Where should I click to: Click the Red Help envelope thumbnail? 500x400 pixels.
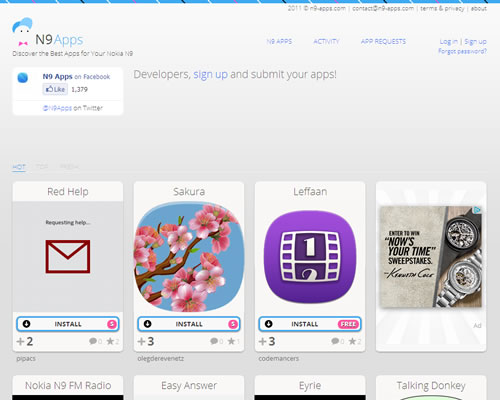coord(68,256)
